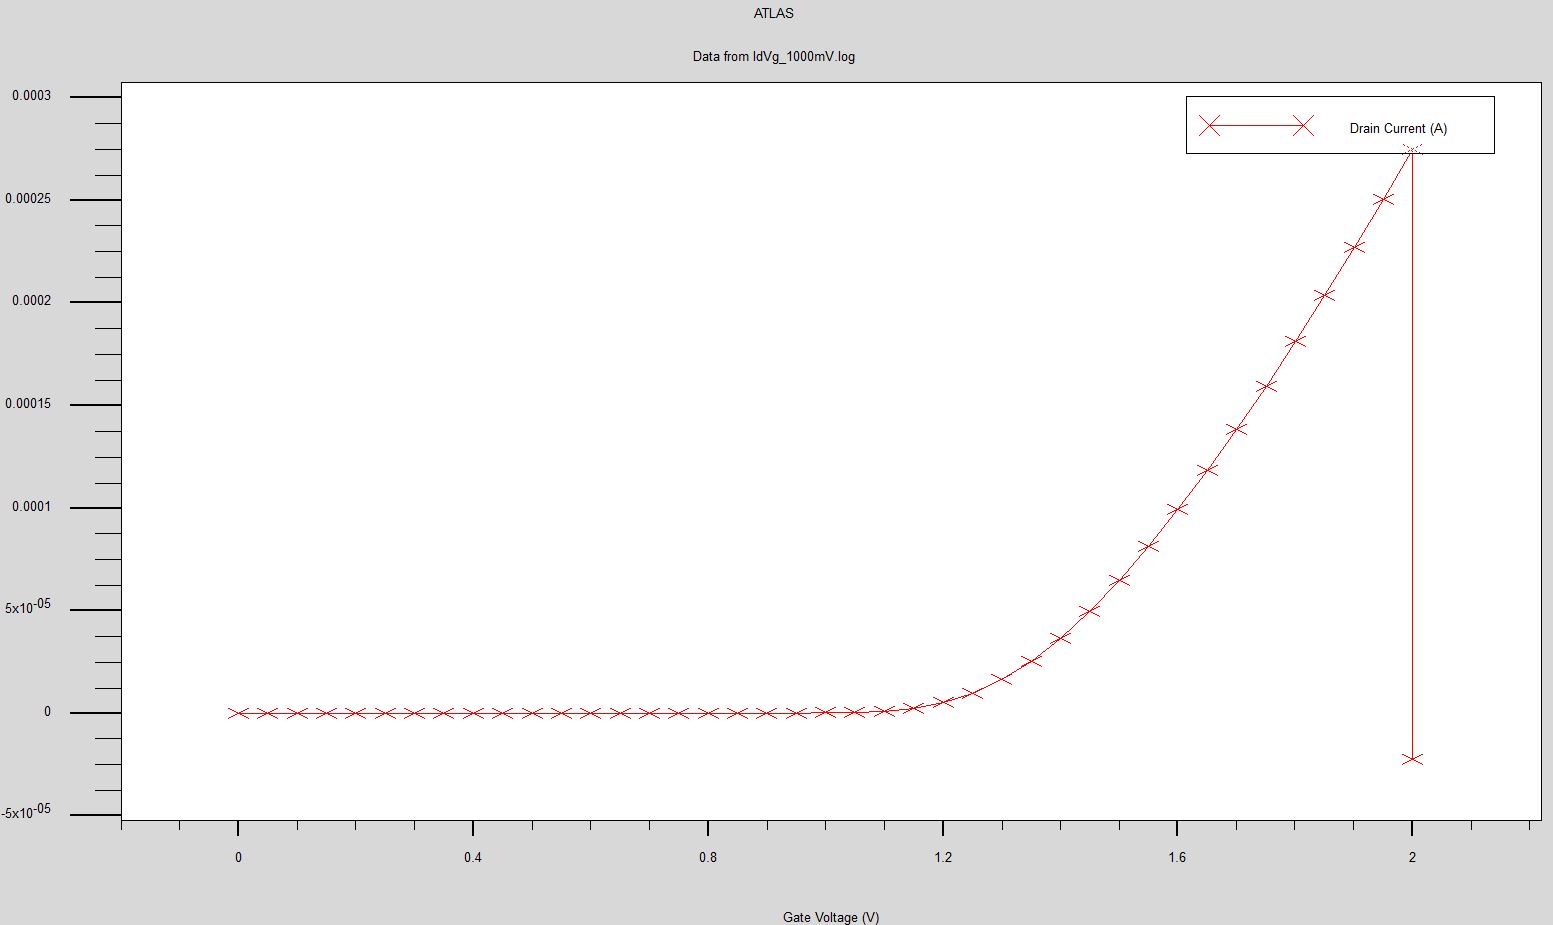This screenshot has height=925, width=1553.
Task: Click the 0 label on the drain current axis
Action: pyautogui.click(x=47, y=712)
